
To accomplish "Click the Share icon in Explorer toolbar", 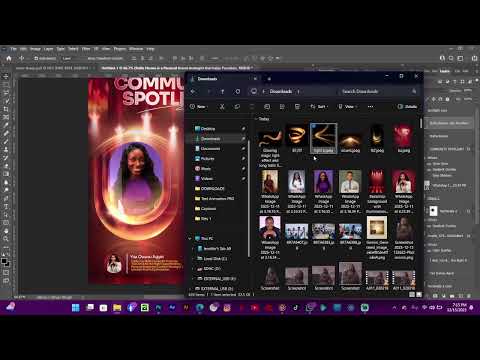I will point(282,107).
